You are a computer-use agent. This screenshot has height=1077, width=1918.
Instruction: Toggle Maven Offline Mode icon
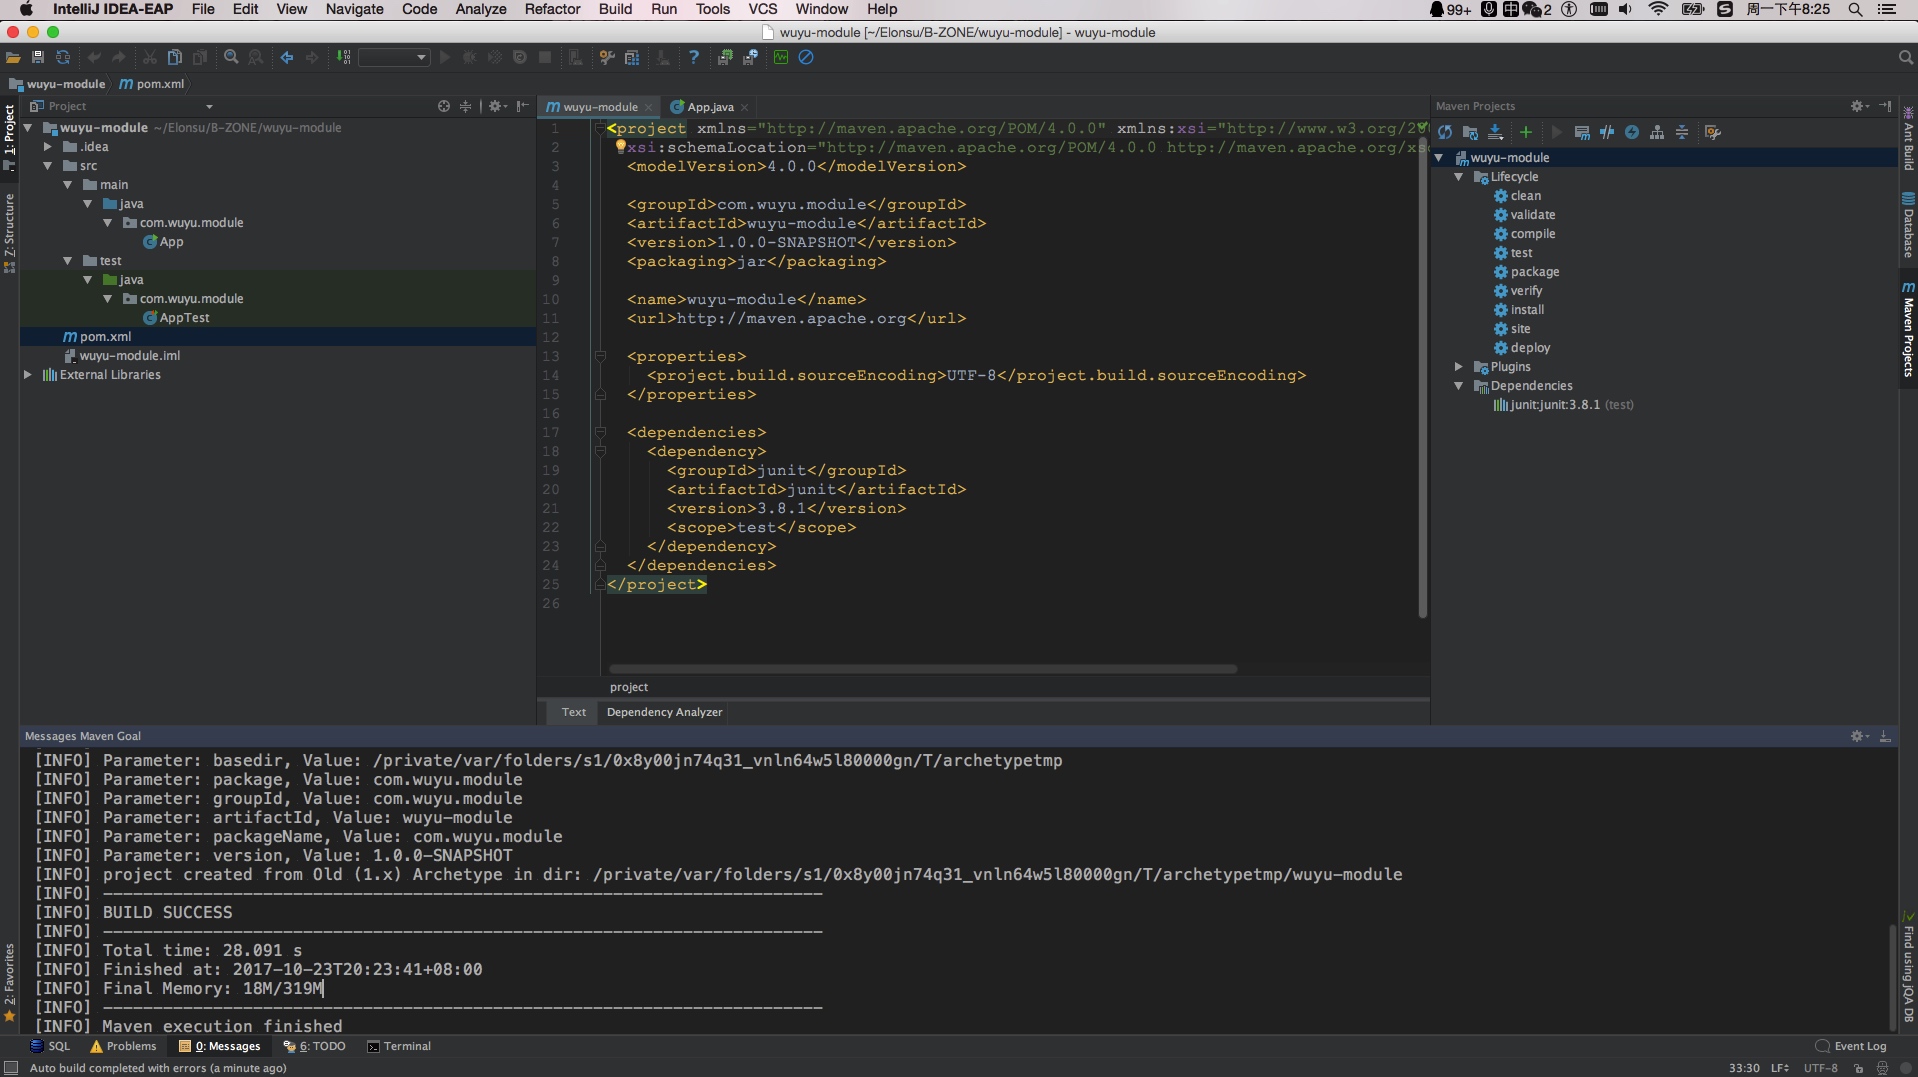pyautogui.click(x=1607, y=132)
